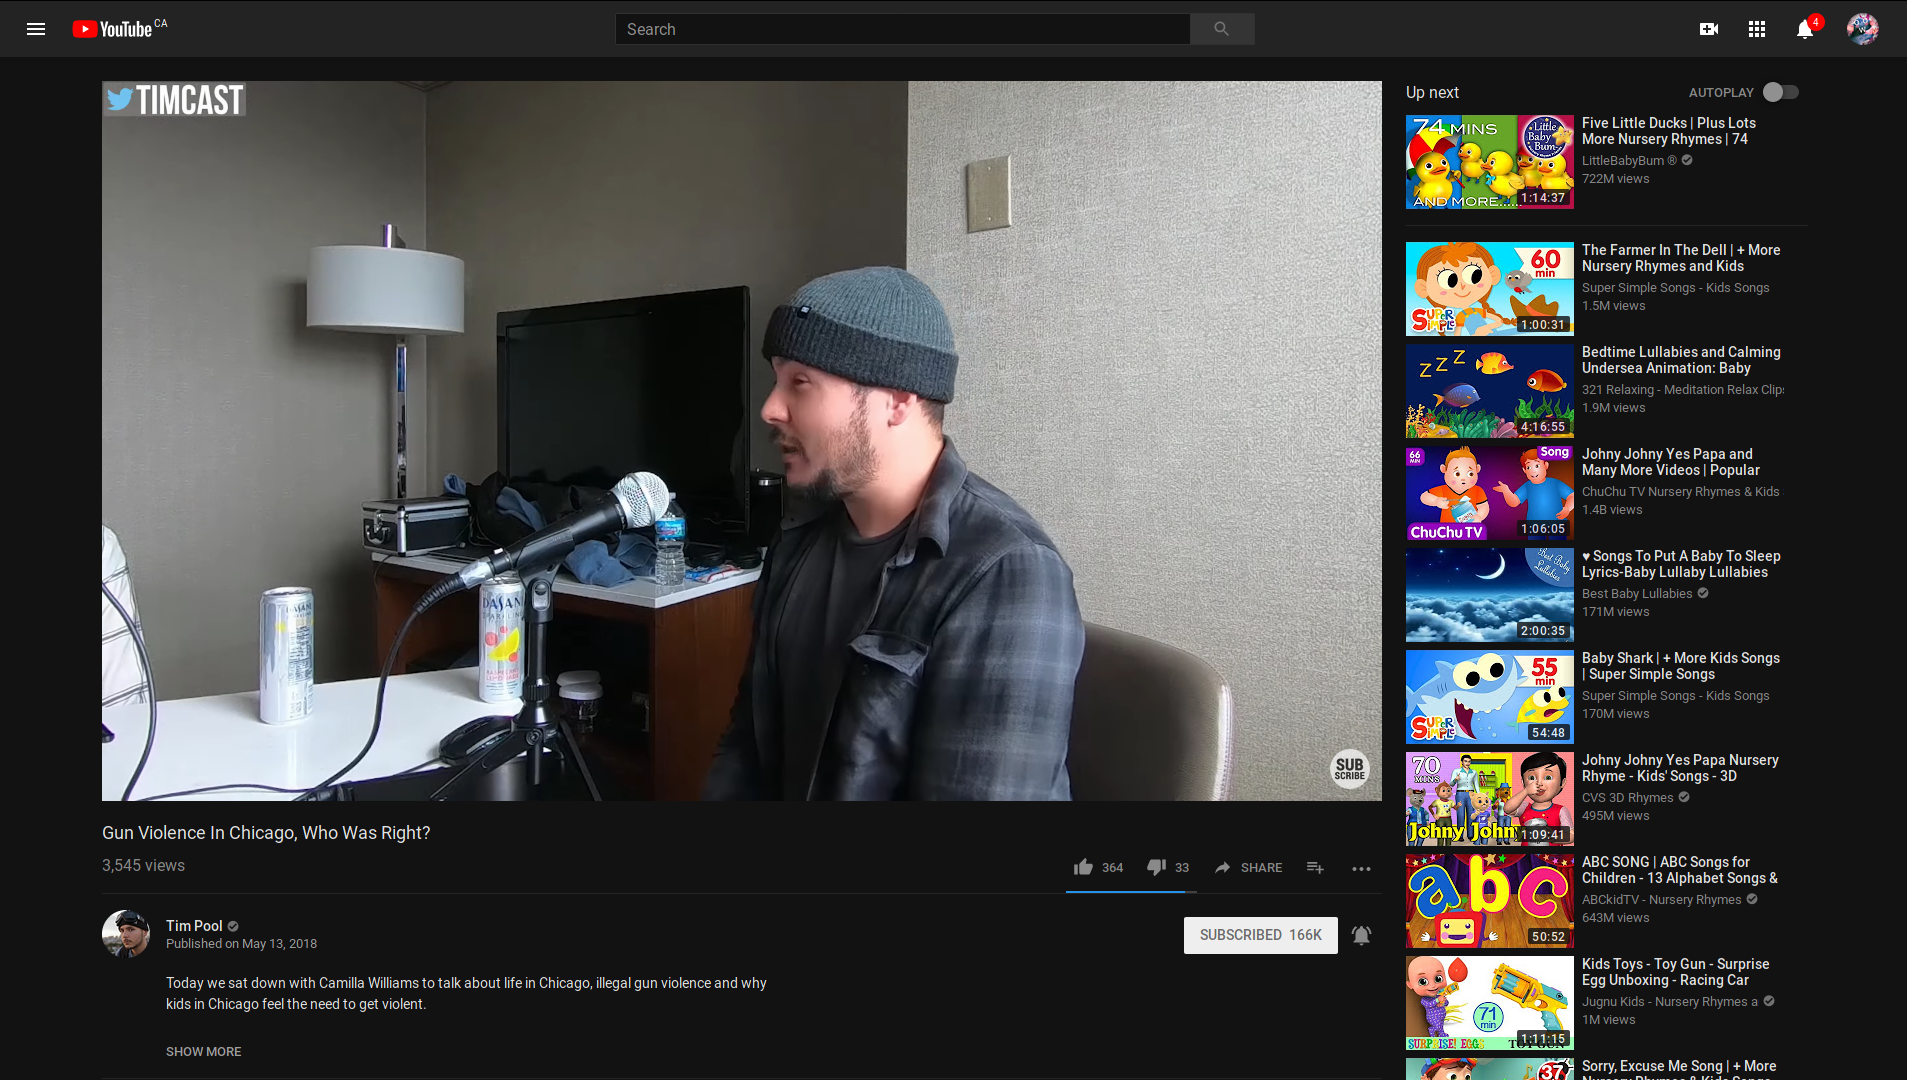Image resolution: width=1907 pixels, height=1080 pixels.
Task: Click the SHARE button
Action: (1248, 867)
